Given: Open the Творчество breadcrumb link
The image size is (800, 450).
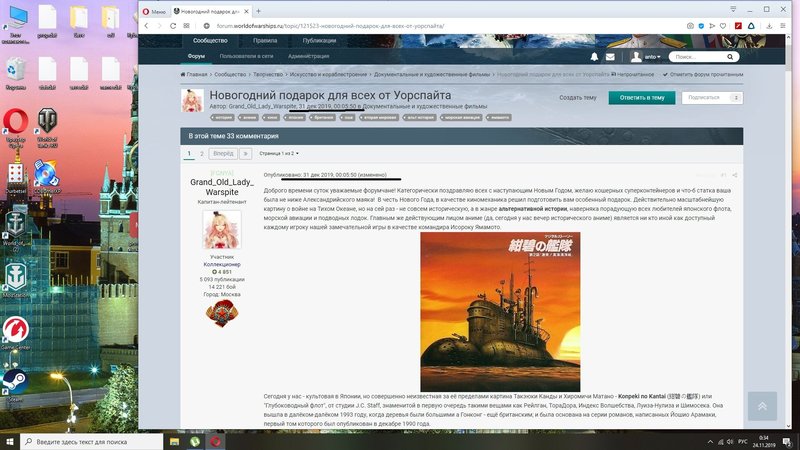Looking at the screenshot, I should pos(268,74).
